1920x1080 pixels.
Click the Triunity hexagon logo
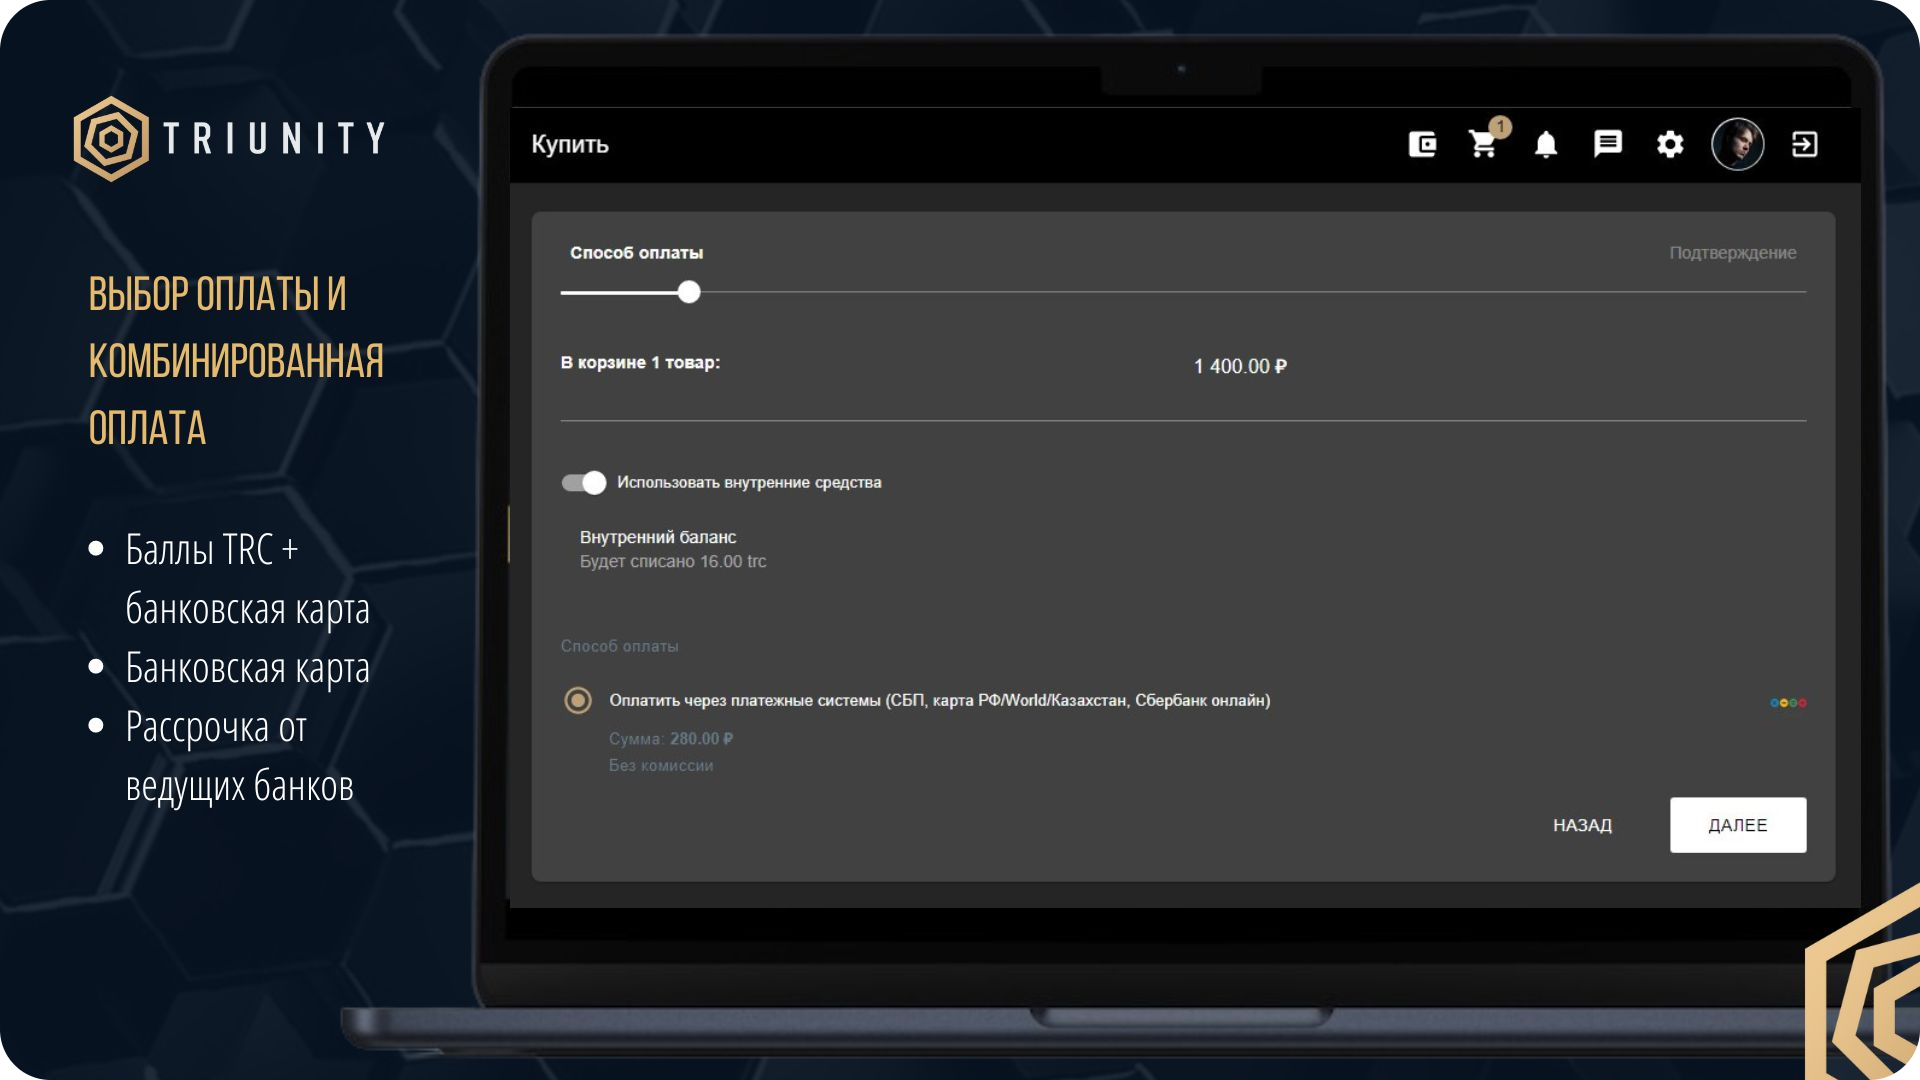click(111, 139)
